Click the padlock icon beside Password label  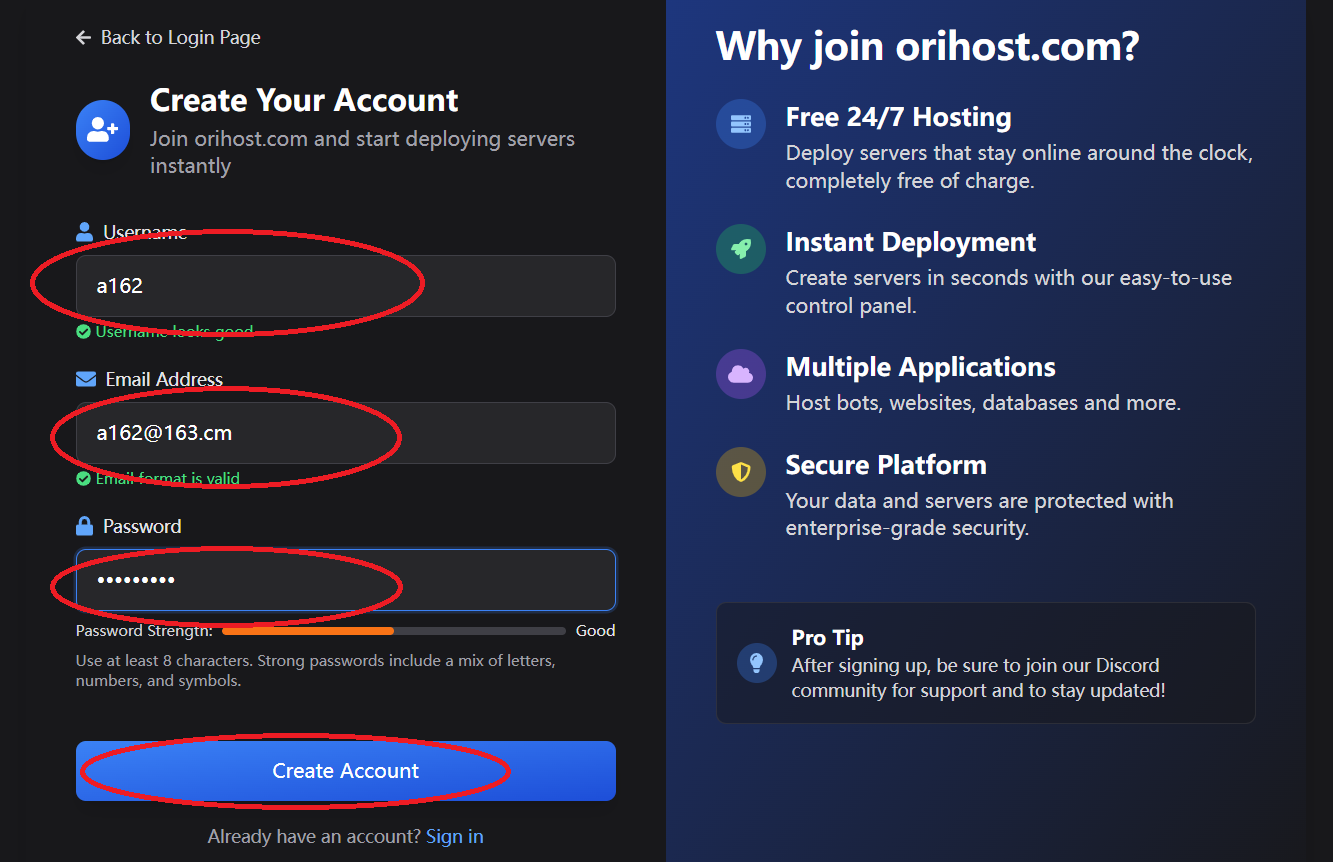[84, 526]
